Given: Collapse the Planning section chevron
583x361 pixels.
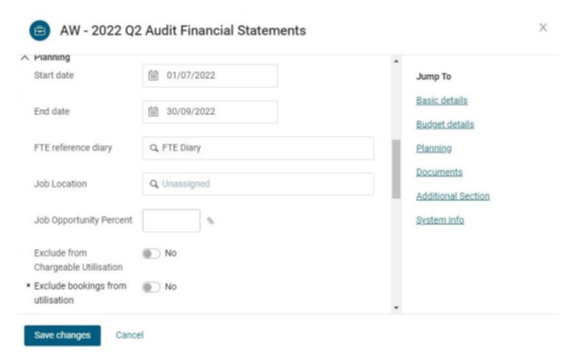Looking at the screenshot, I should tap(25, 58).
